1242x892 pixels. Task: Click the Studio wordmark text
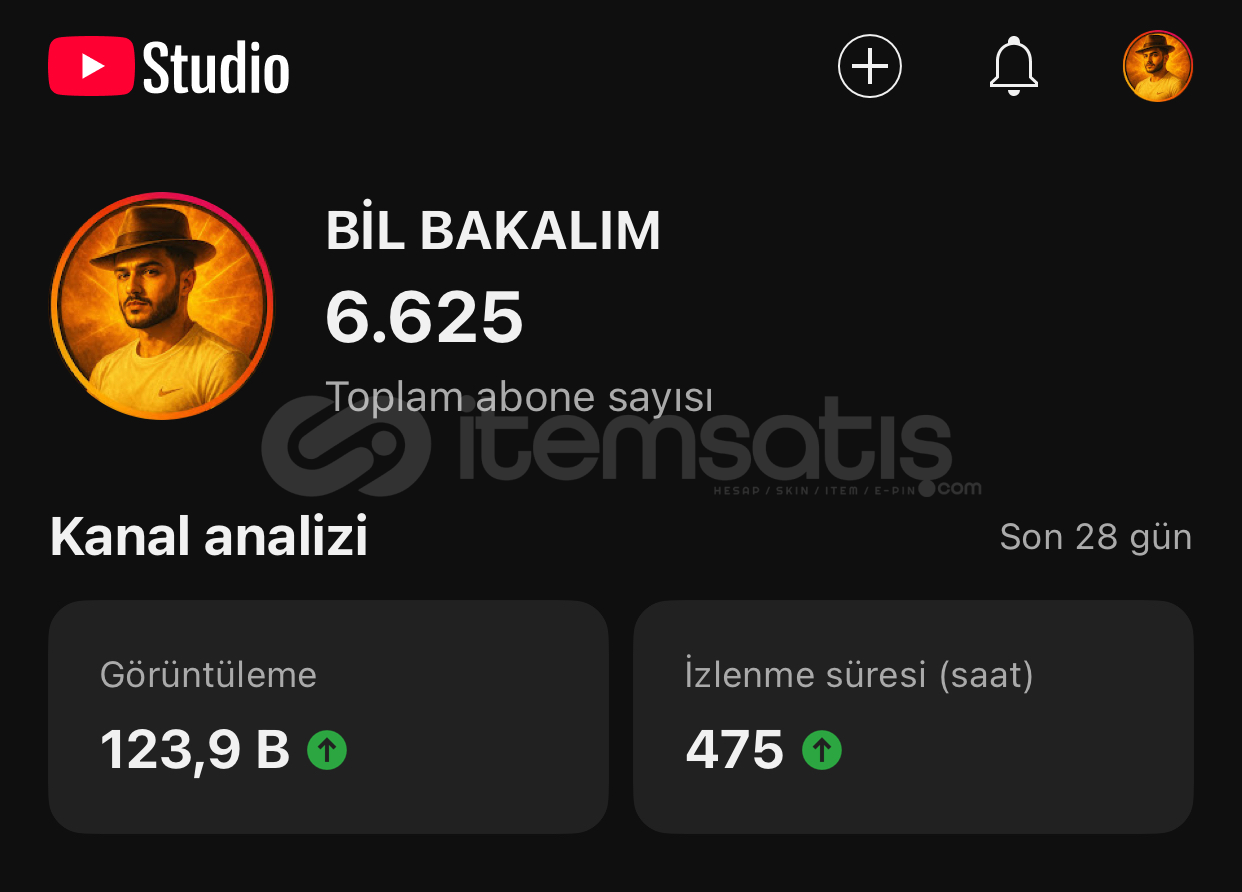click(x=217, y=67)
